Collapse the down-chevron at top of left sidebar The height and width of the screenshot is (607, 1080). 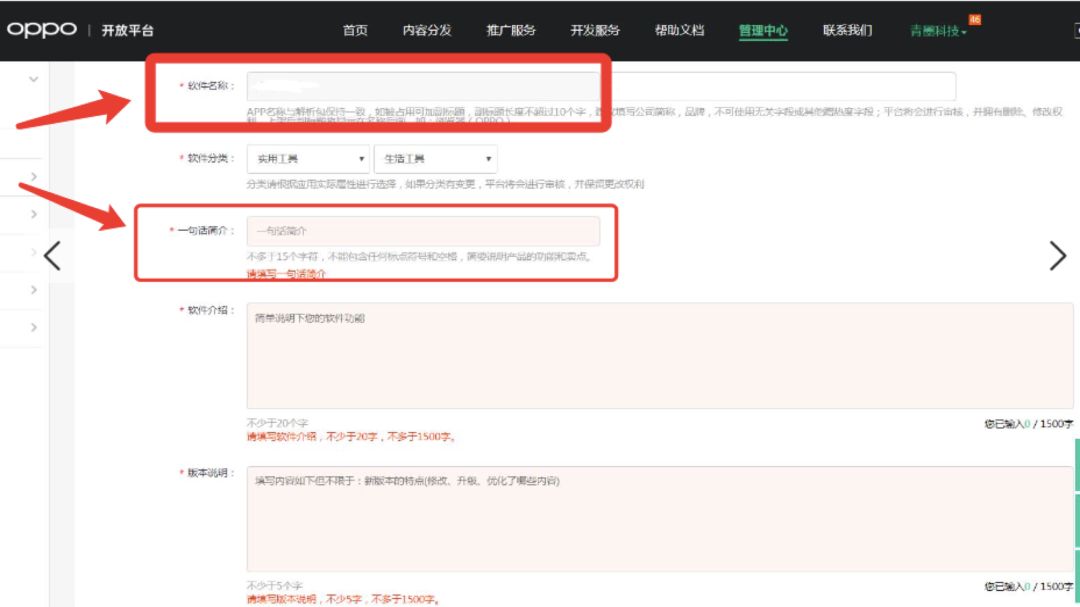(x=34, y=79)
